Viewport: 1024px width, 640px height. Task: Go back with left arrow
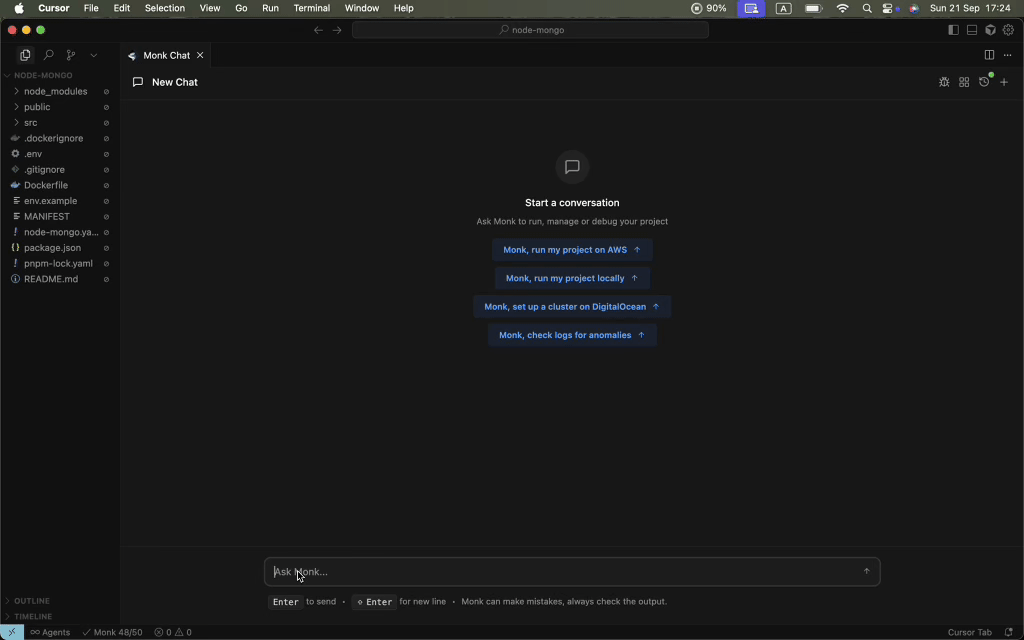pos(319,30)
